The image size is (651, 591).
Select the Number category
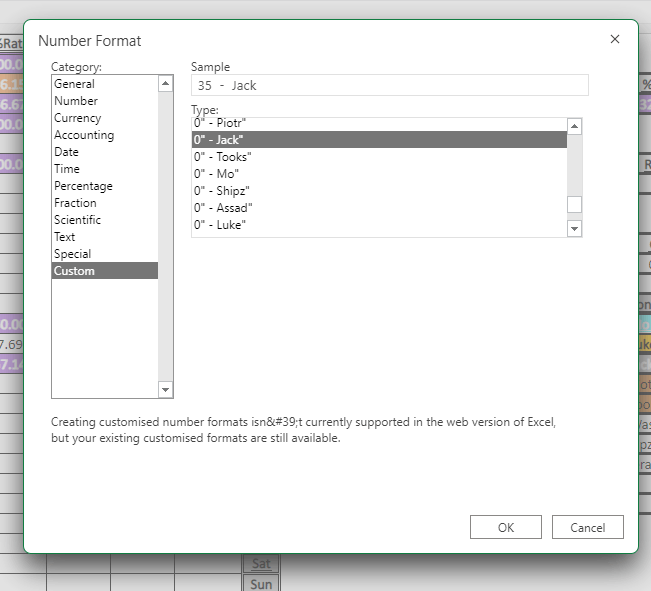105,101
